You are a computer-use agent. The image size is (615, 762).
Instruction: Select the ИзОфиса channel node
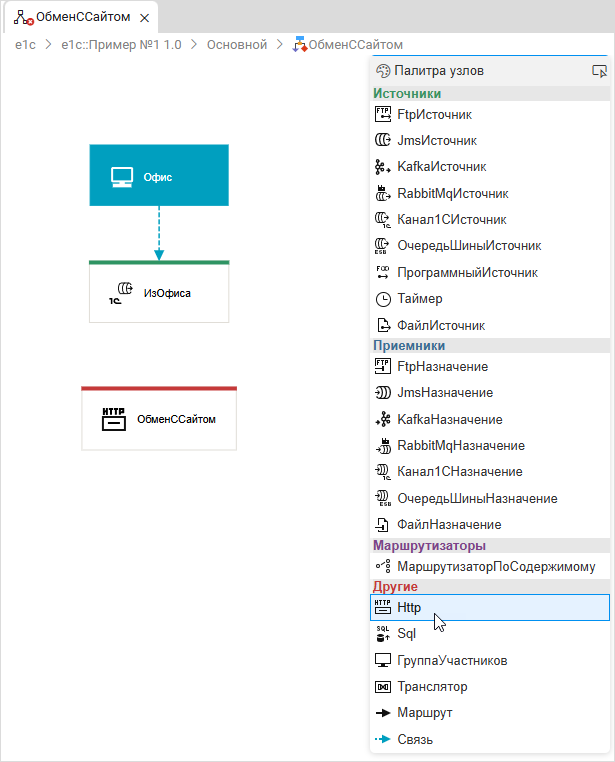pyautogui.click(x=159, y=292)
